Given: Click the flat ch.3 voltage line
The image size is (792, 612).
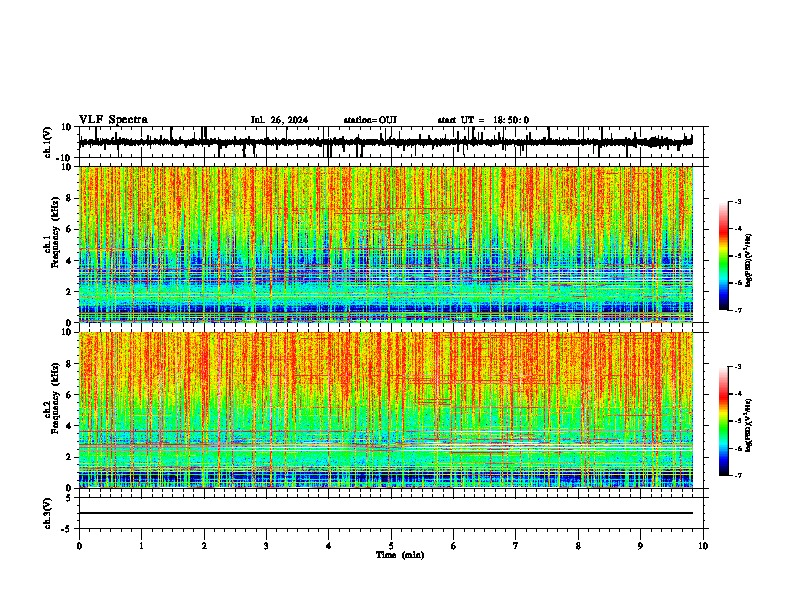Looking at the screenshot, I should pyautogui.click(x=385, y=513).
